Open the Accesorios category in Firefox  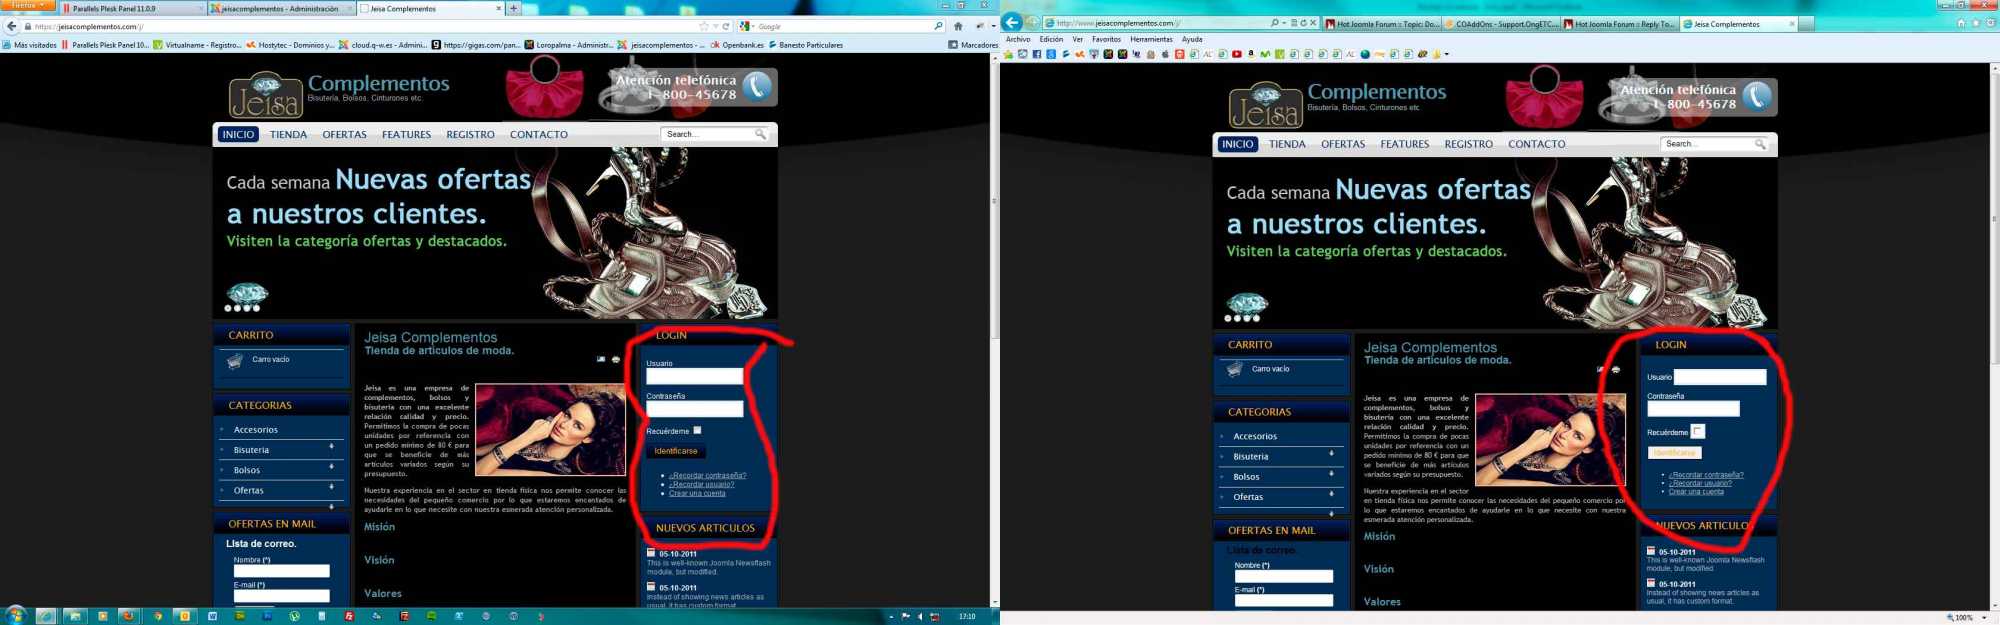click(x=256, y=430)
